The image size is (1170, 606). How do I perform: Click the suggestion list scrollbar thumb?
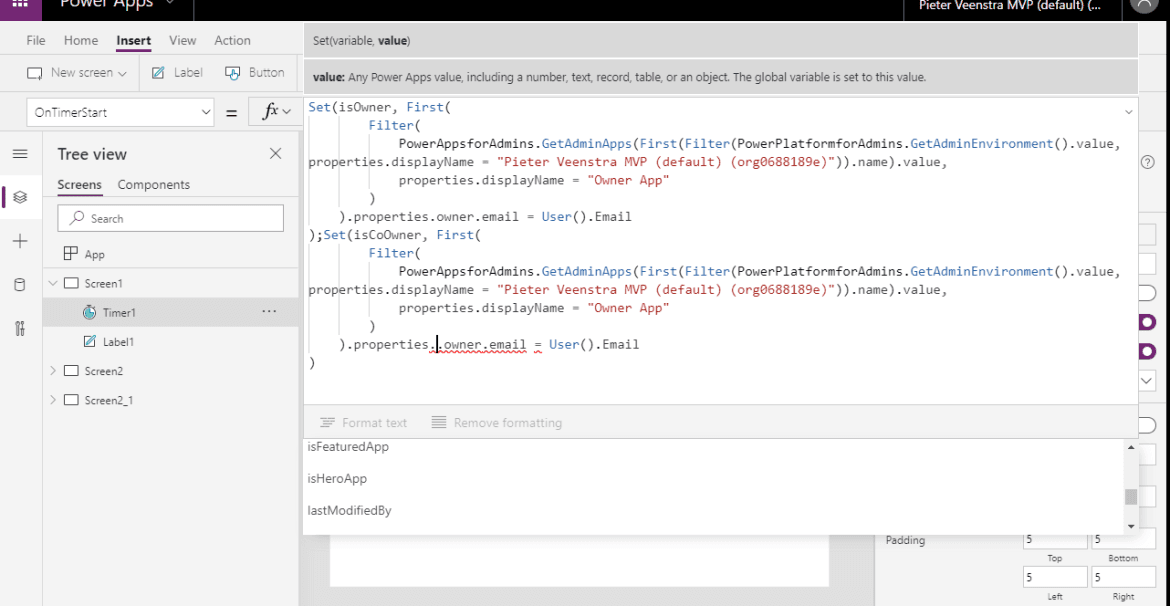tap(1131, 497)
